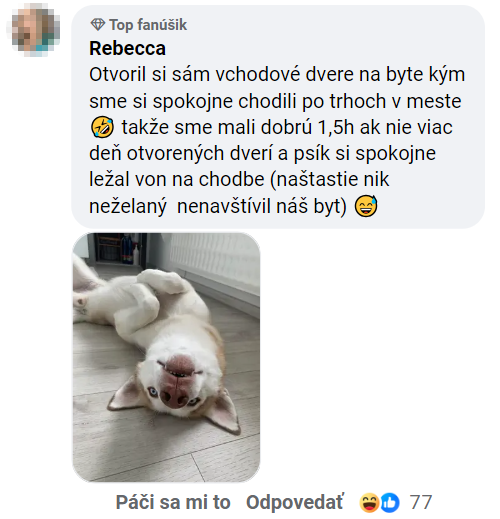The height and width of the screenshot is (519, 500).
Task: Click the diamond Top fan badge icon
Action: click(98, 25)
